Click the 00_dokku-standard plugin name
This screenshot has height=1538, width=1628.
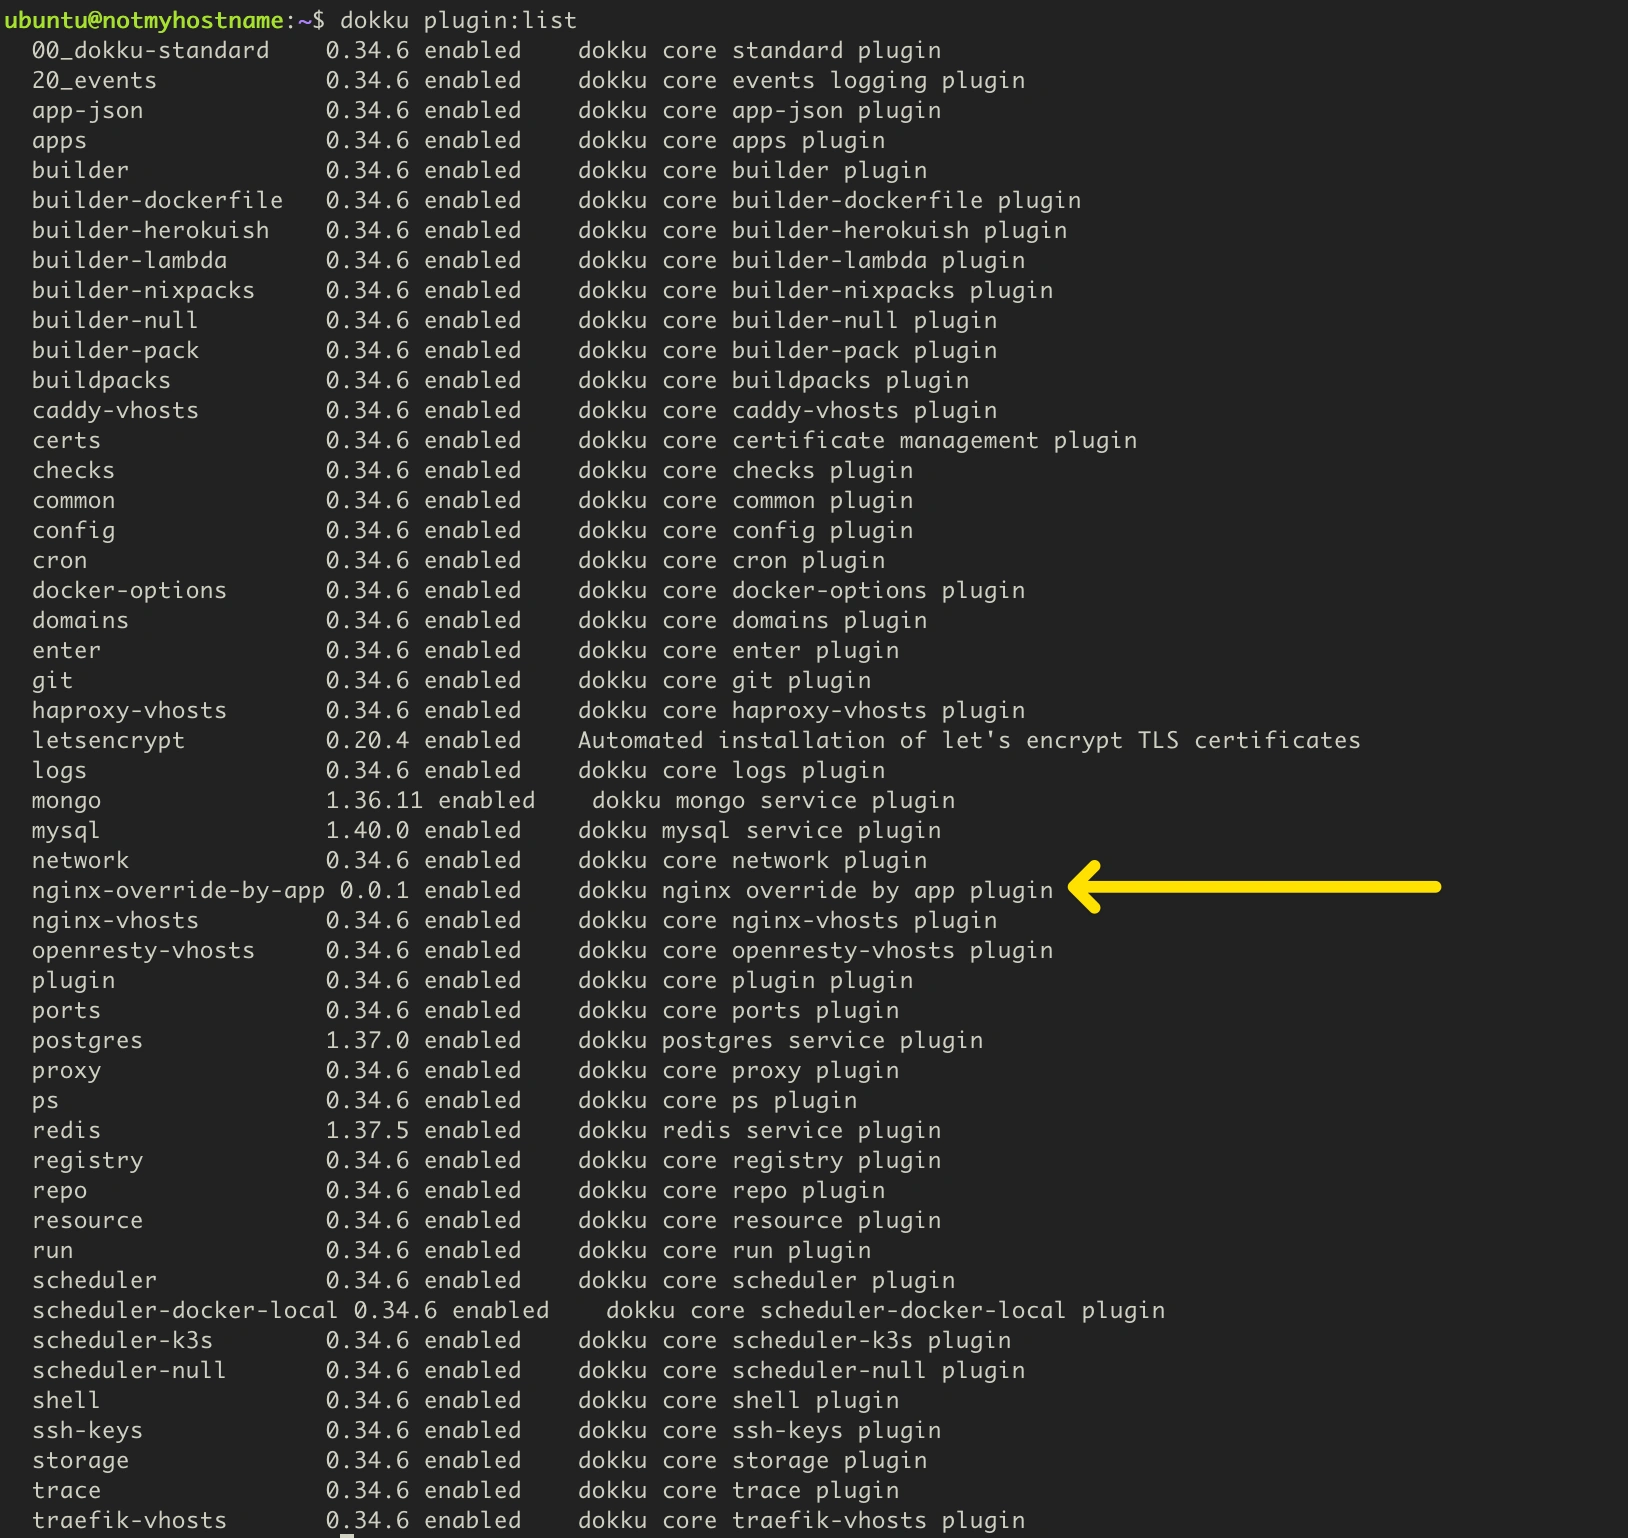point(150,50)
